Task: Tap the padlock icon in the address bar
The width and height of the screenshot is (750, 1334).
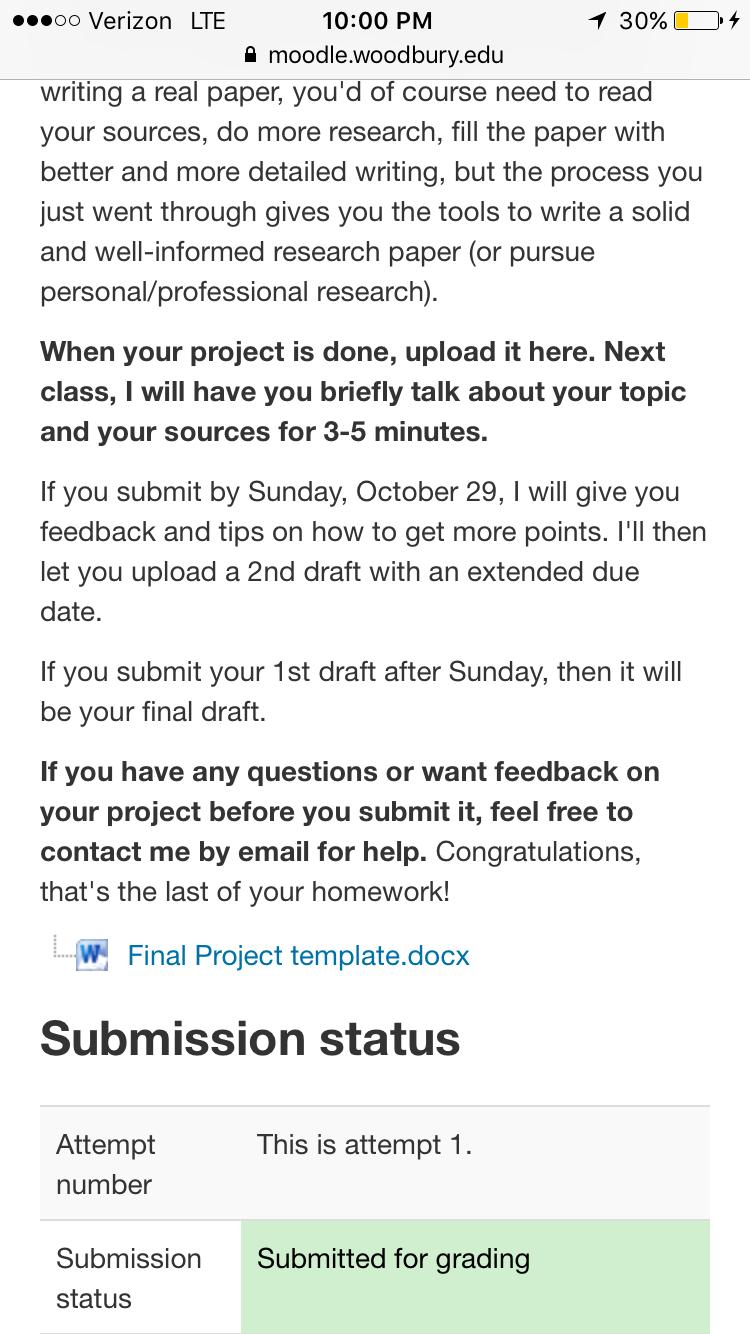Action: (x=251, y=55)
